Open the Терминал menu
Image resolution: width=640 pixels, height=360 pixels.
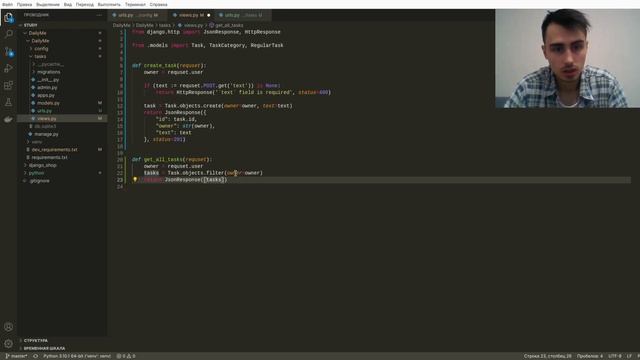pyautogui.click(x=135, y=4)
